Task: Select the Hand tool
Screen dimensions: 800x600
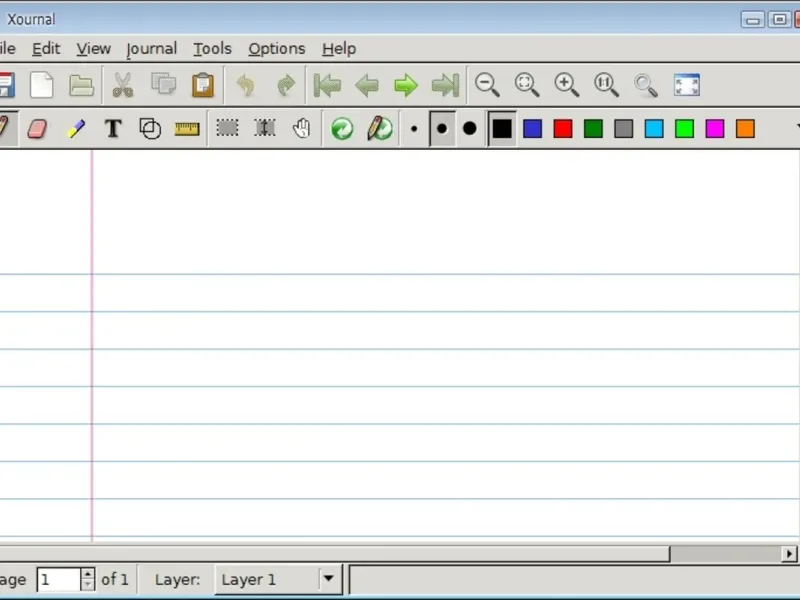Action: (302, 129)
